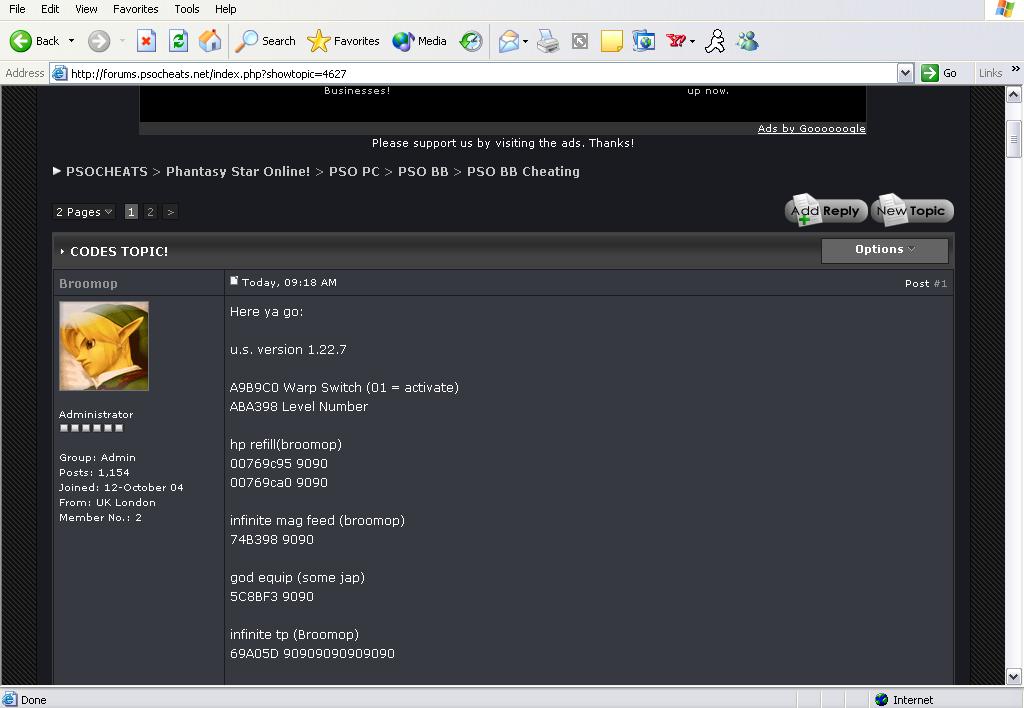Click the next page > arrow
Image resolution: width=1024 pixels, height=708 pixels.
coord(170,212)
